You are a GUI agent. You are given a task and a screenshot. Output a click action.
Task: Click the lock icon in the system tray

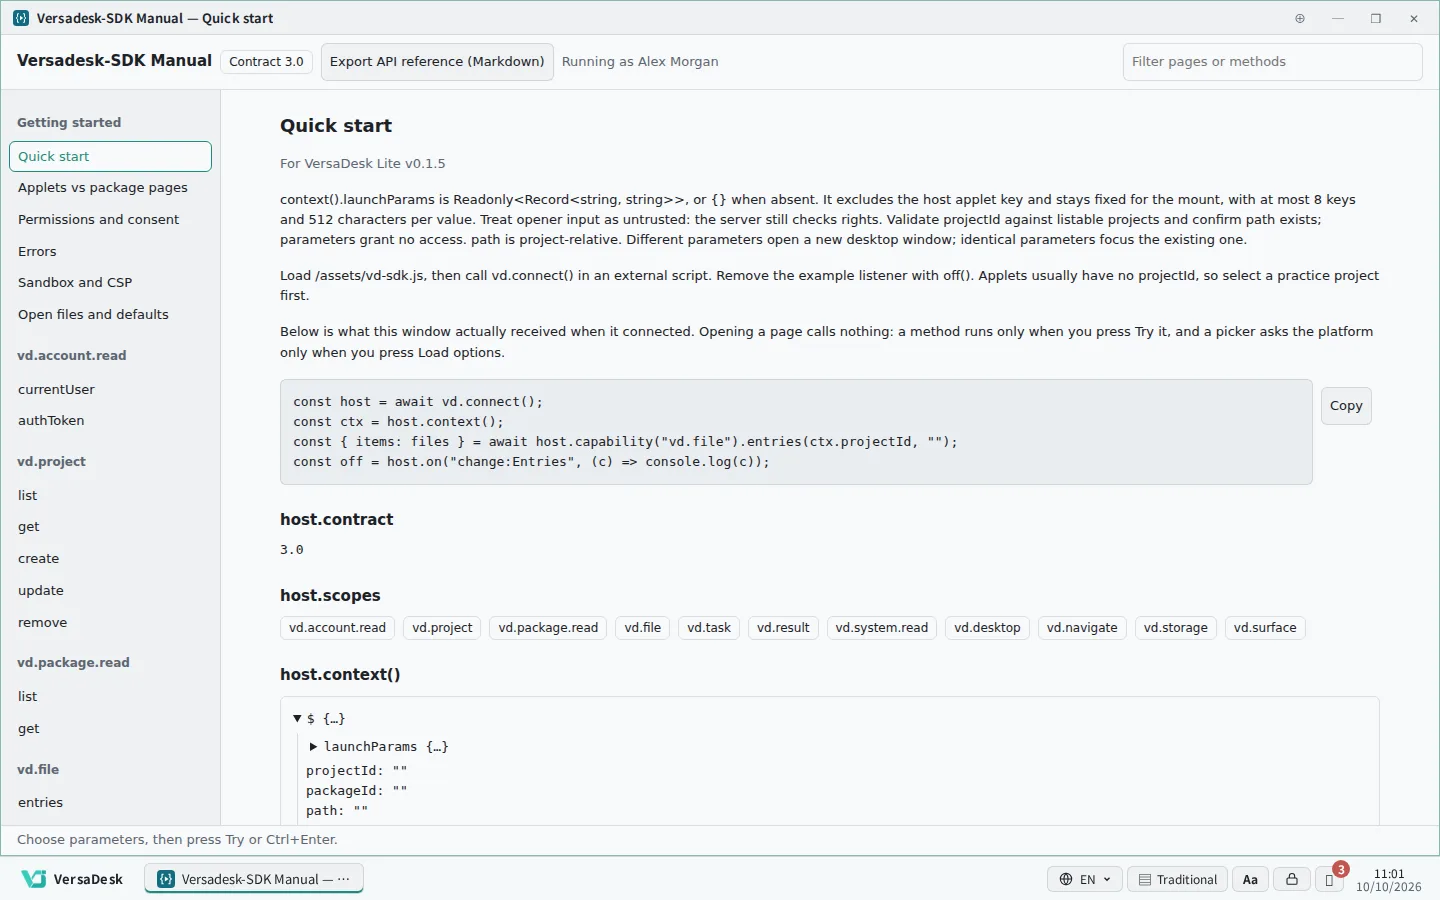click(x=1292, y=879)
